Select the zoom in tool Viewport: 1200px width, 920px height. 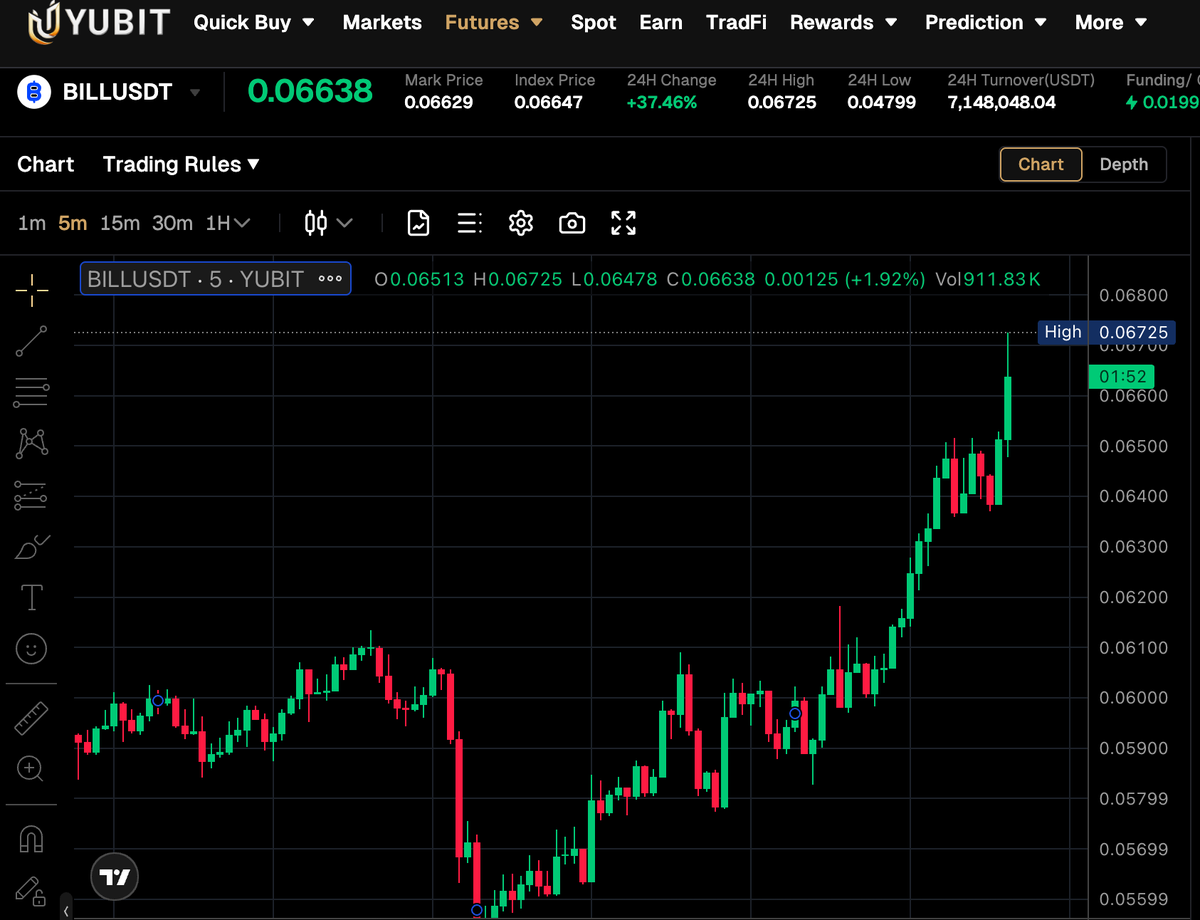pyautogui.click(x=31, y=769)
